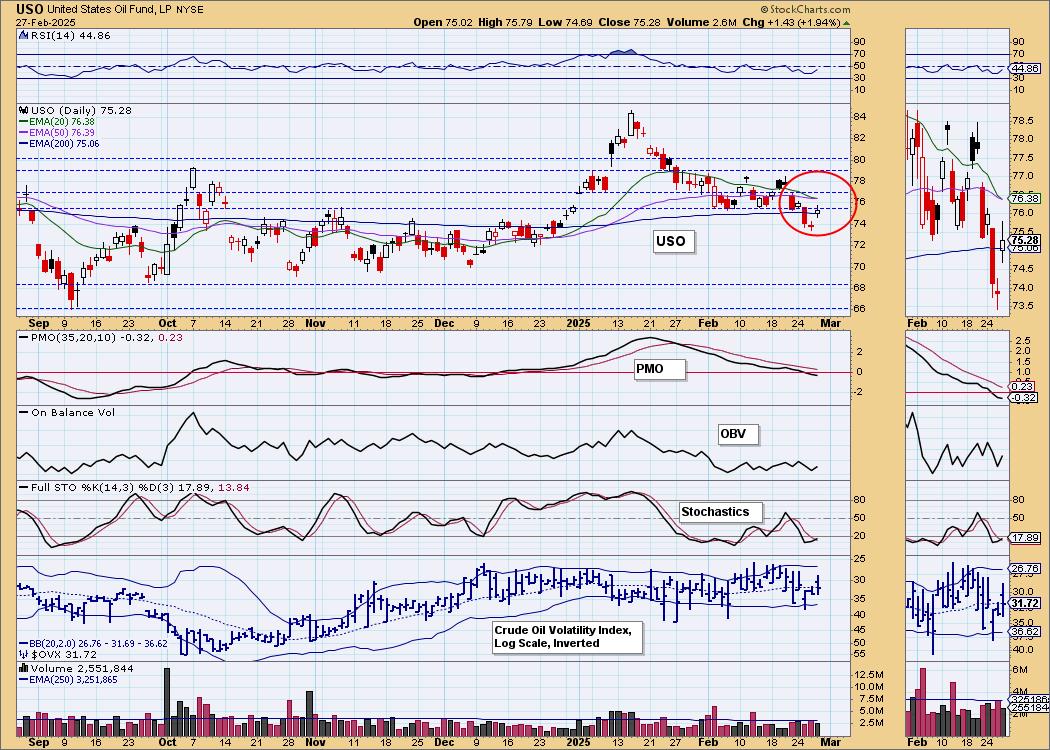The width and height of the screenshot is (1050, 750).
Task: Click the 78.5 label on the zoomed price axis
Action: 1024,121
